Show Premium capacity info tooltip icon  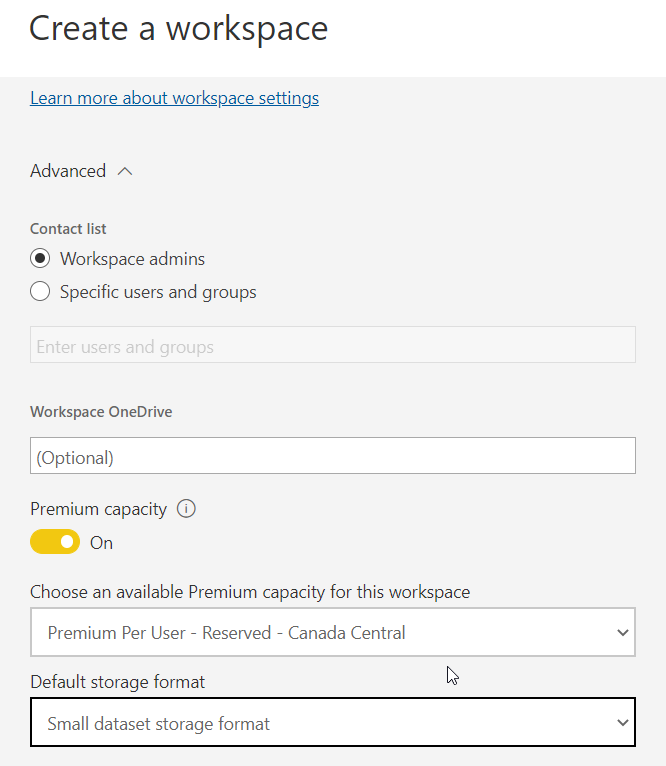186,509
